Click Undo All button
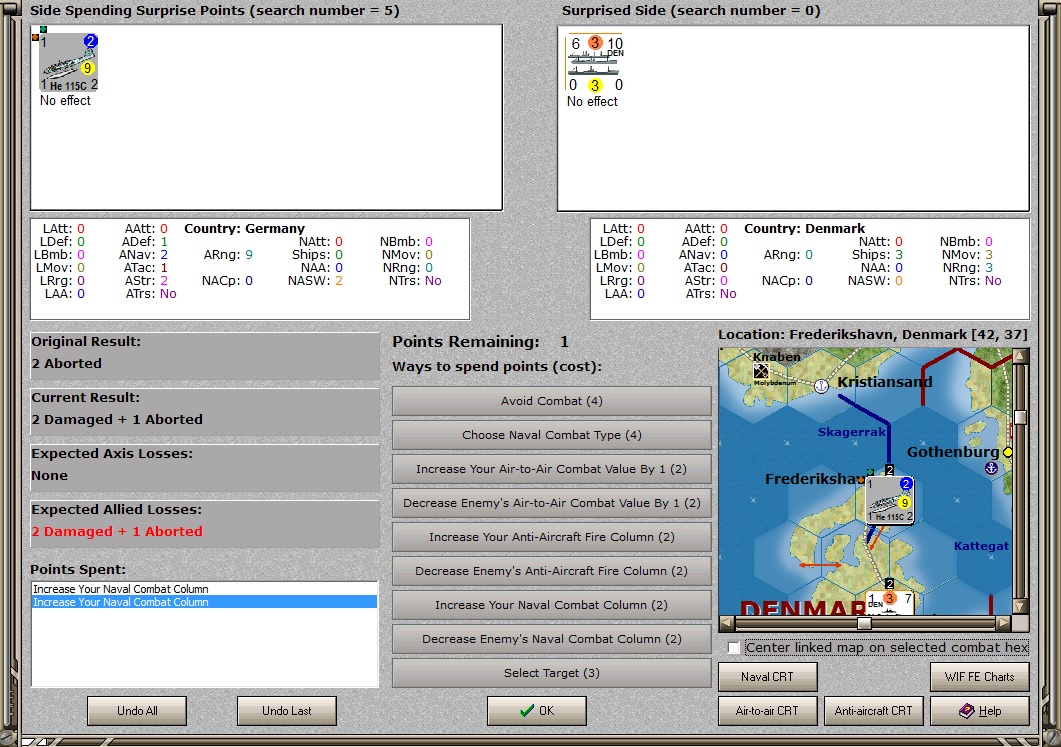Image resolution: width=1061 pixels, height=747 pixels. point(137,710)
